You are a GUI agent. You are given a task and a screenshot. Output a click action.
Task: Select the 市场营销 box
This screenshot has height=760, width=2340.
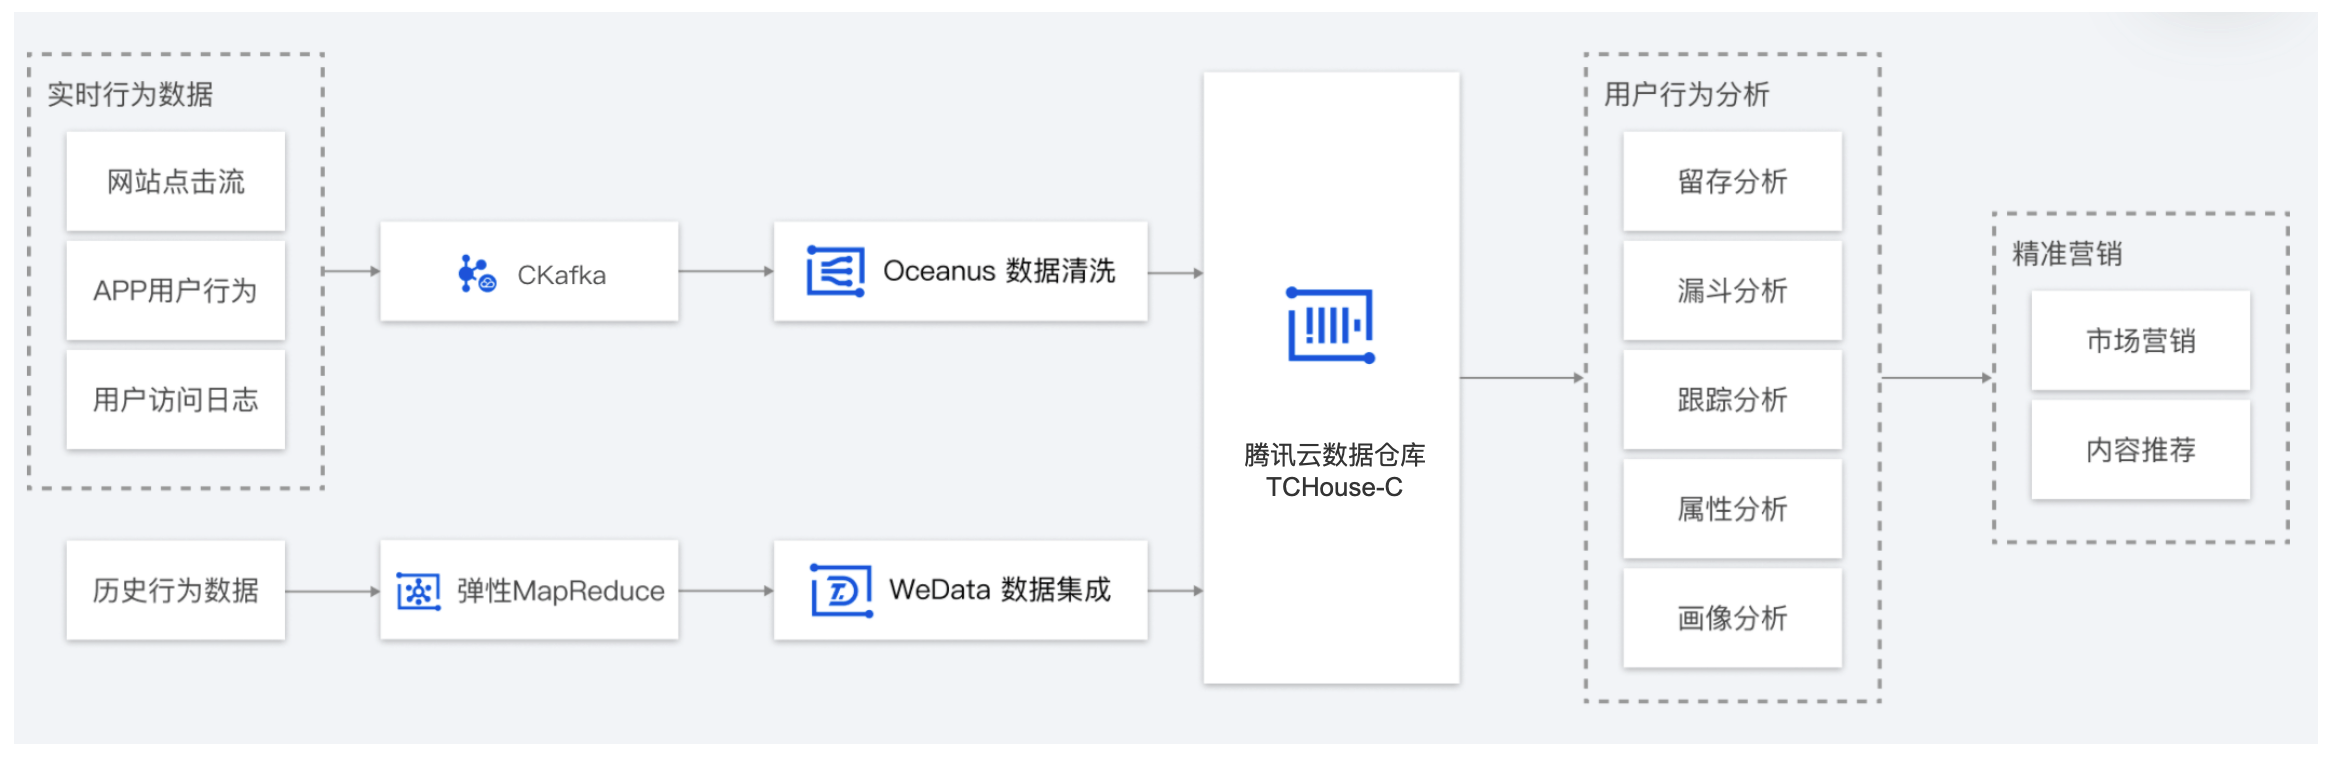[x=2140, y=341]
